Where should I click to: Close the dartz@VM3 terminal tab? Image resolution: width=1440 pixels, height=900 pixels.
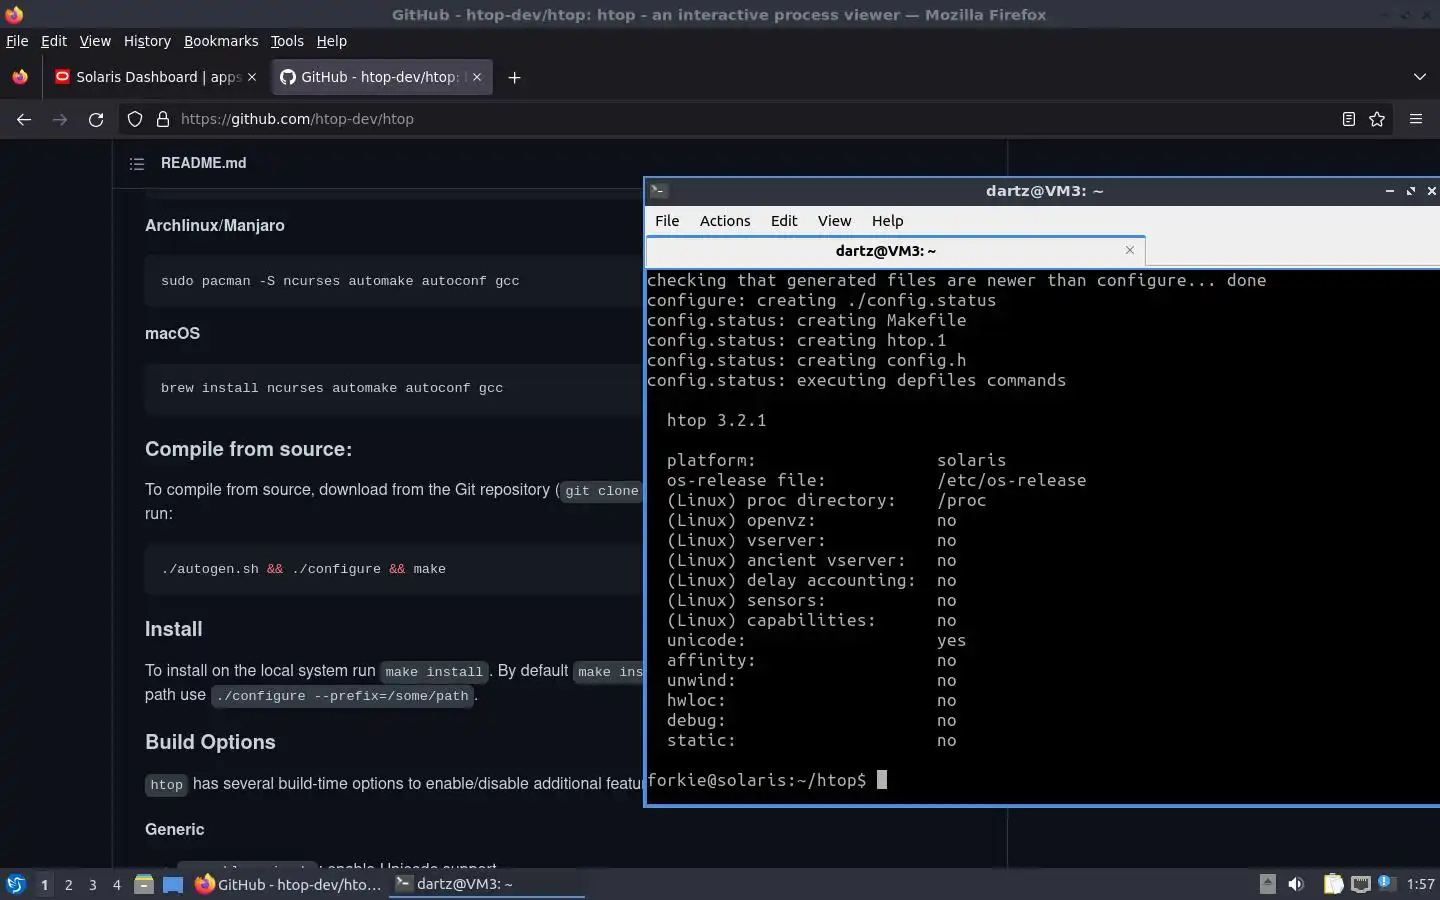point(1130,250)
